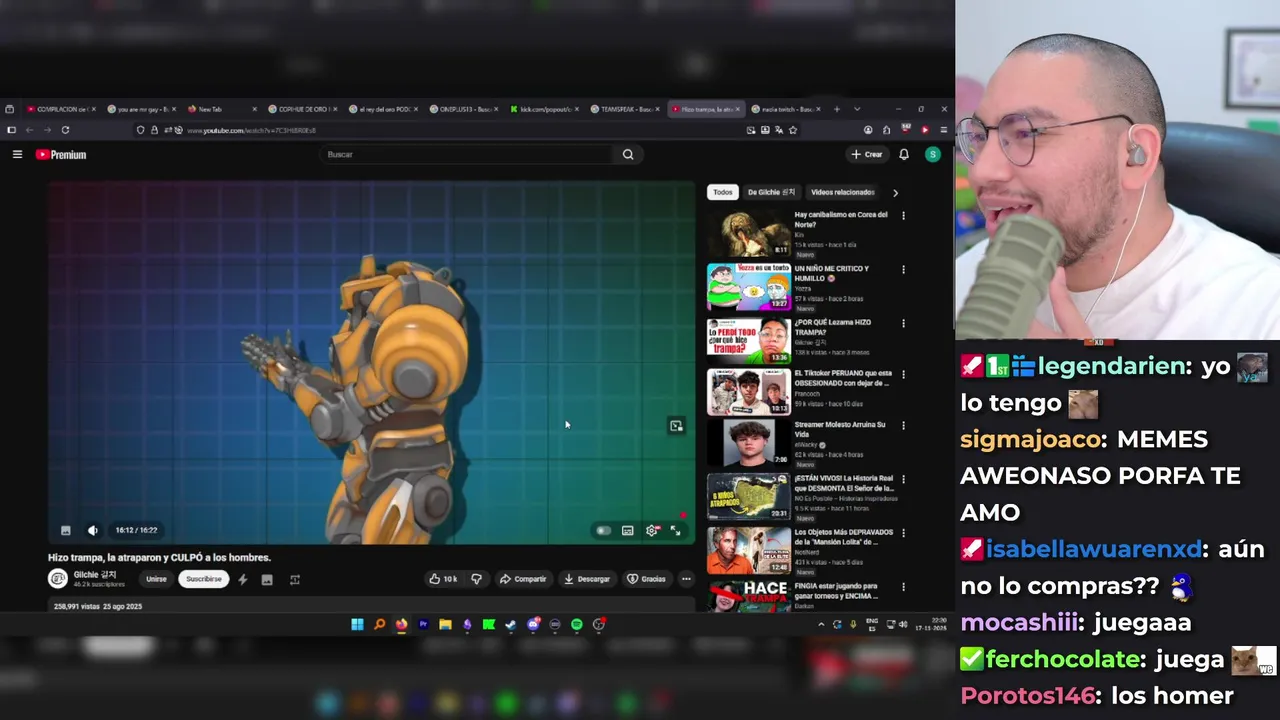Open Streamer Molesto Arruina Su Vida thumbnail
This screenshot has width=1280, height=720.
coord(749,444)
